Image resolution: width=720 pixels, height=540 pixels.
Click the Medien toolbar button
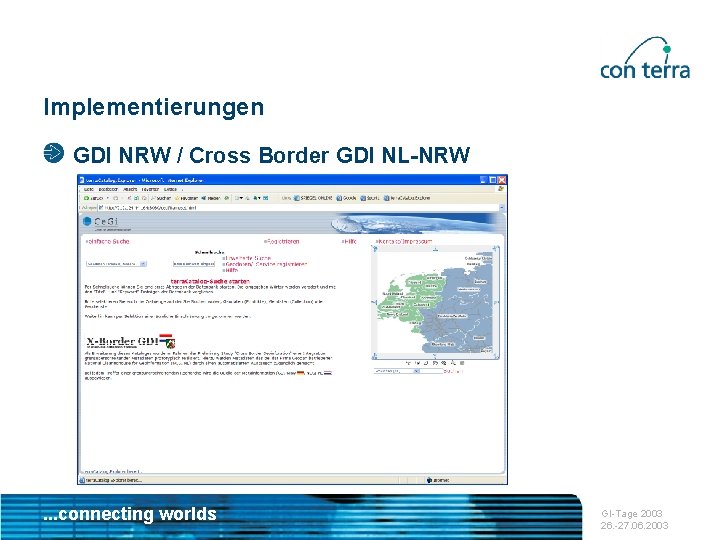tap(211, 198)
